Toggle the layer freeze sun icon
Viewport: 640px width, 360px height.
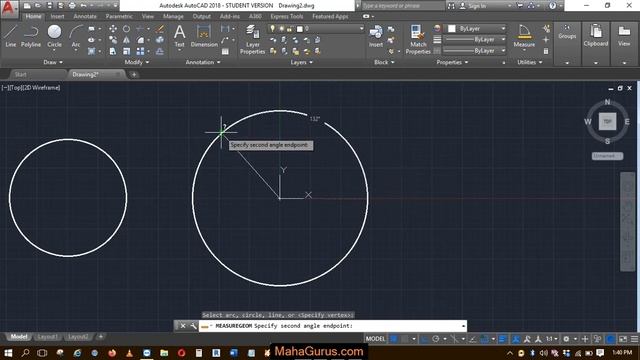pyautogui.click(x=281, y=29)
